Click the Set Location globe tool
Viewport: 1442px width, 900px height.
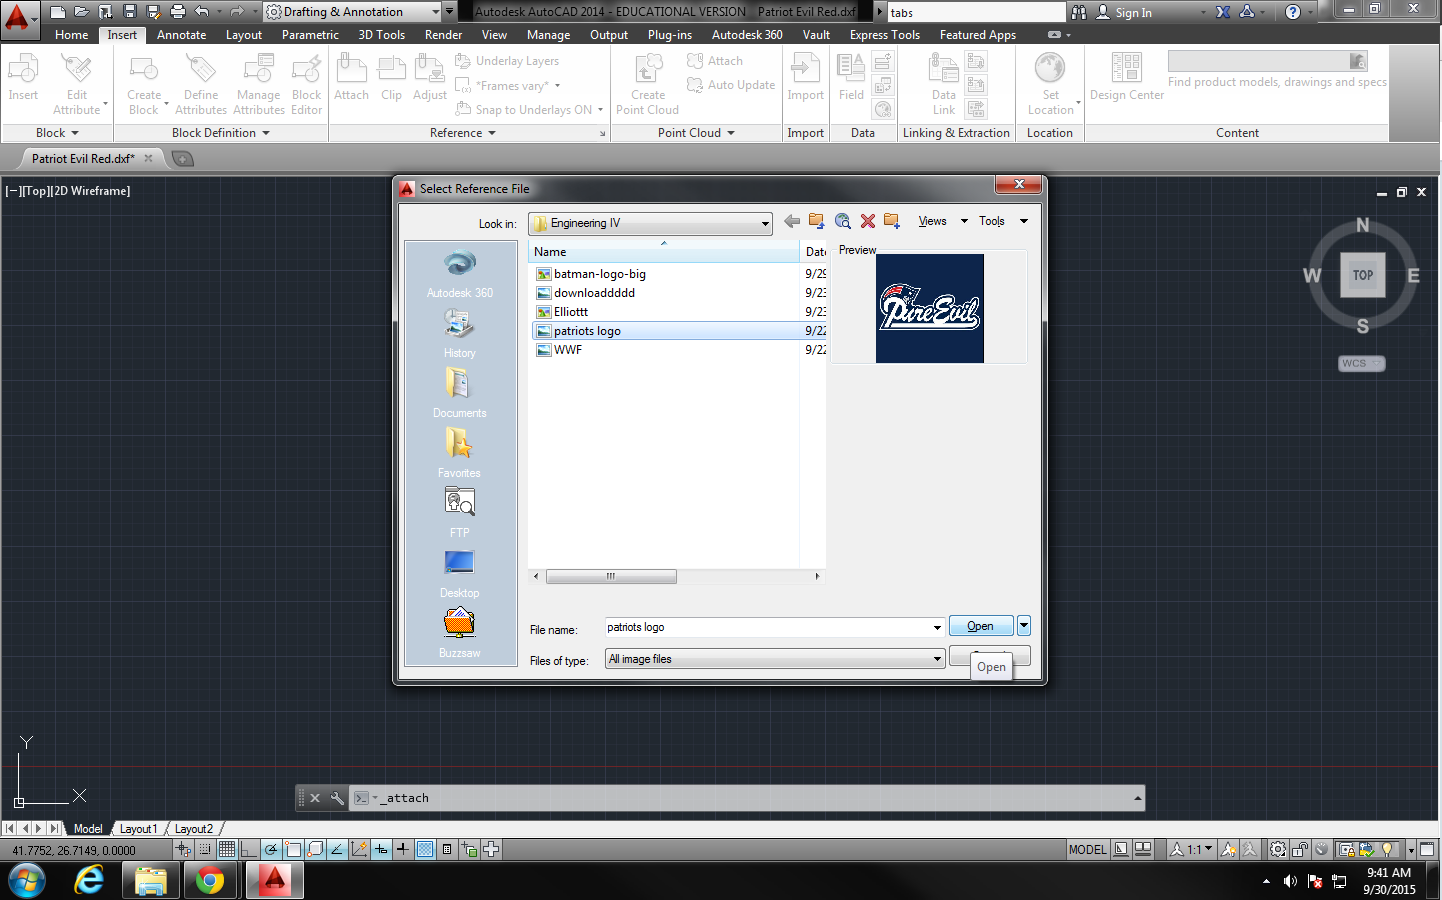click(x=1050, y=85)
